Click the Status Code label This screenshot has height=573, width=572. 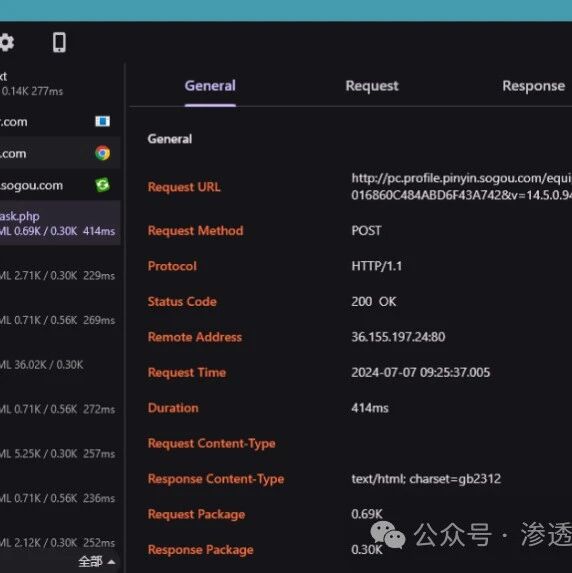[182, 301]
